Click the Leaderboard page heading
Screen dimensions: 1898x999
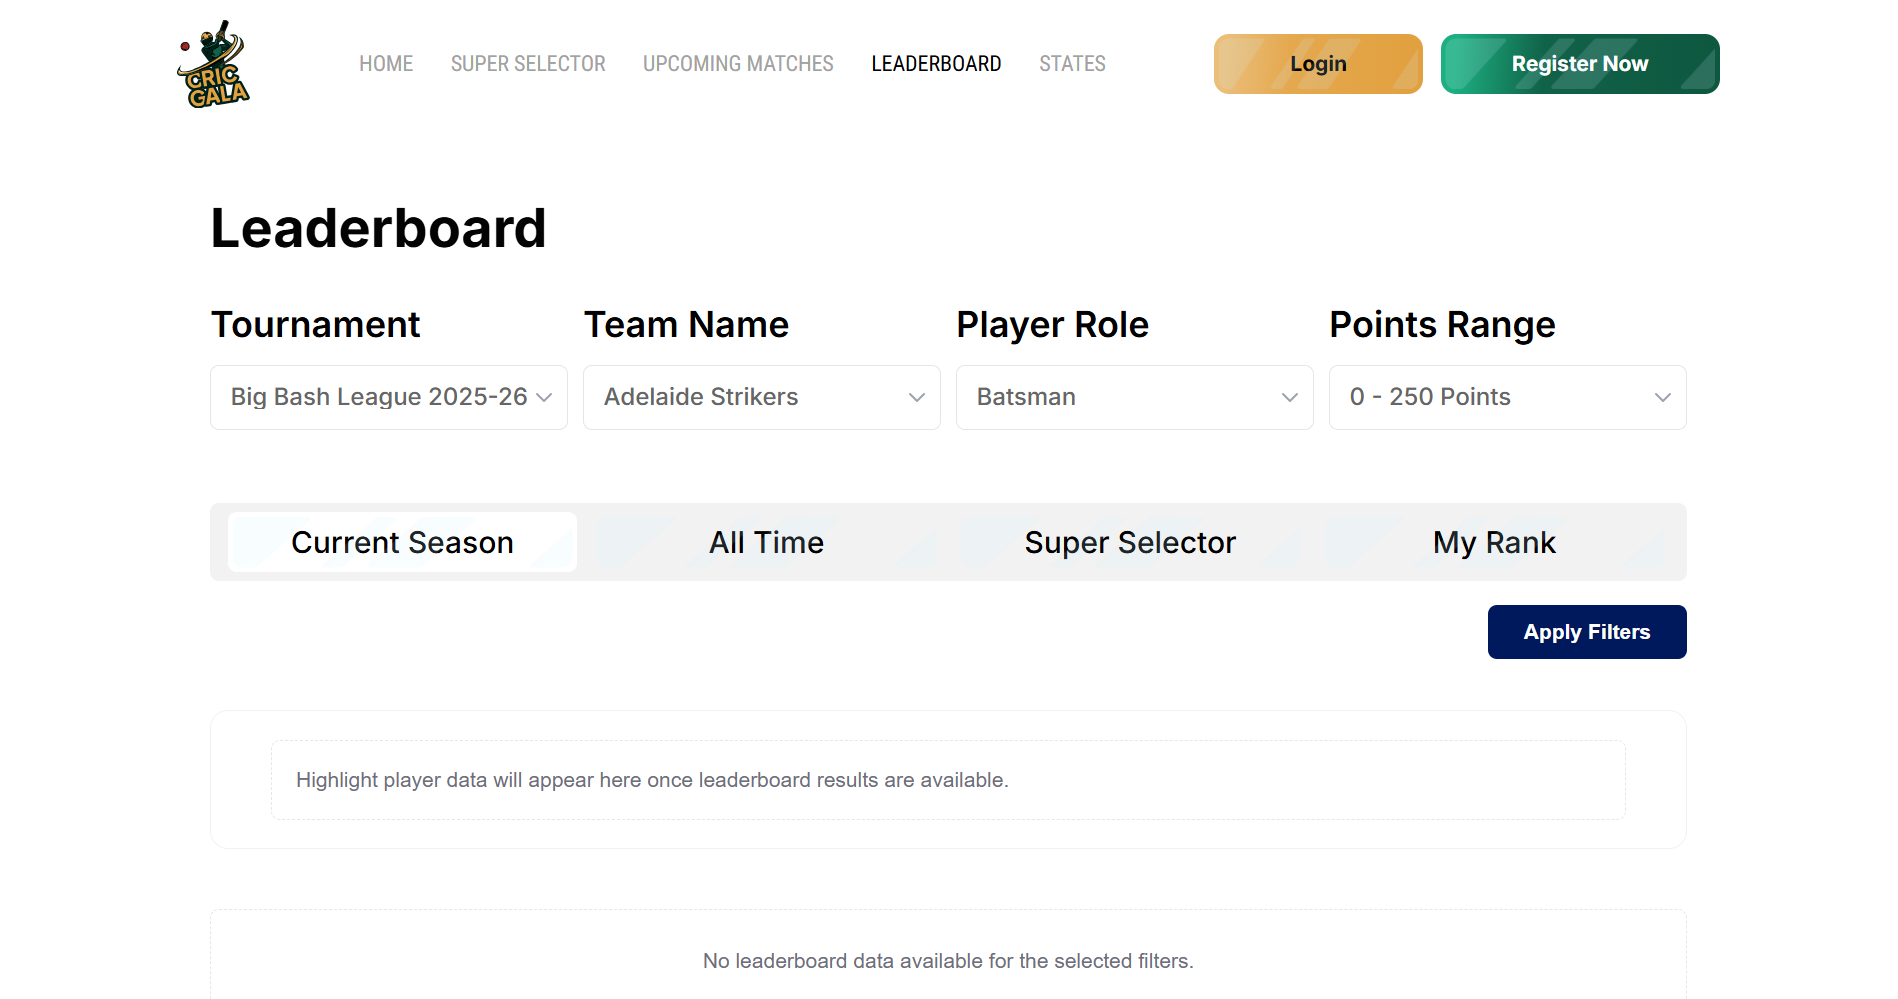[378, 228]
